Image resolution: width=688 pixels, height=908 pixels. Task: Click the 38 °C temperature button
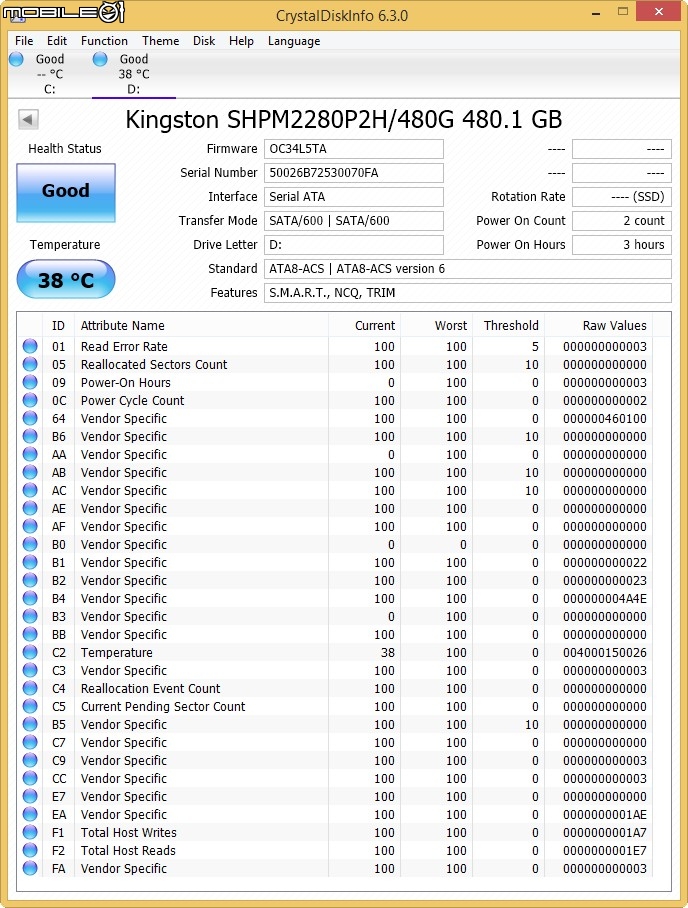click(66, 280)
